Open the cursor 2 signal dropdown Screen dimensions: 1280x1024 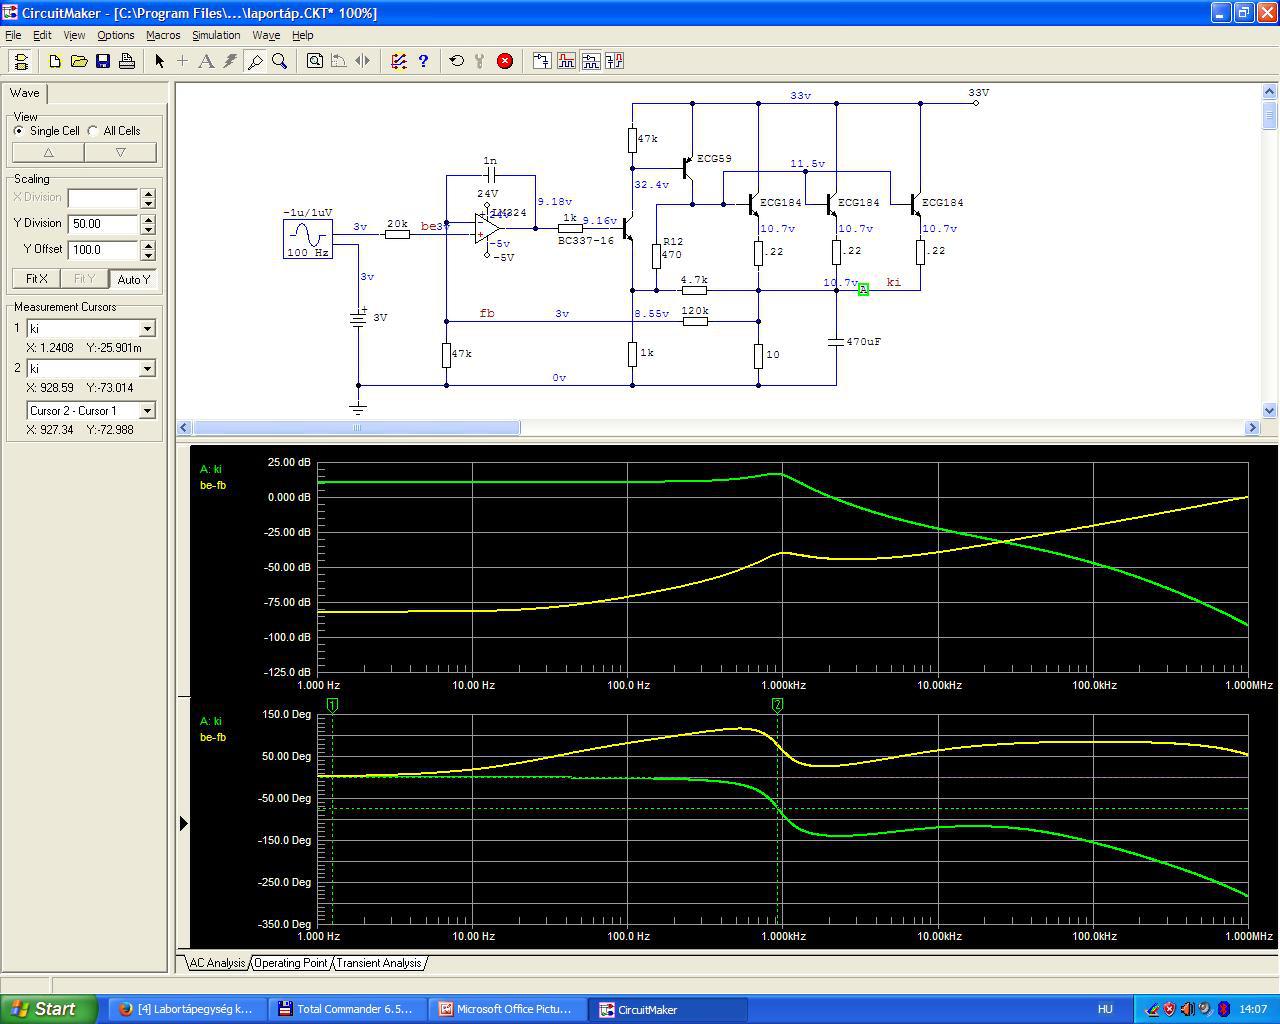(x=147, y=369)
